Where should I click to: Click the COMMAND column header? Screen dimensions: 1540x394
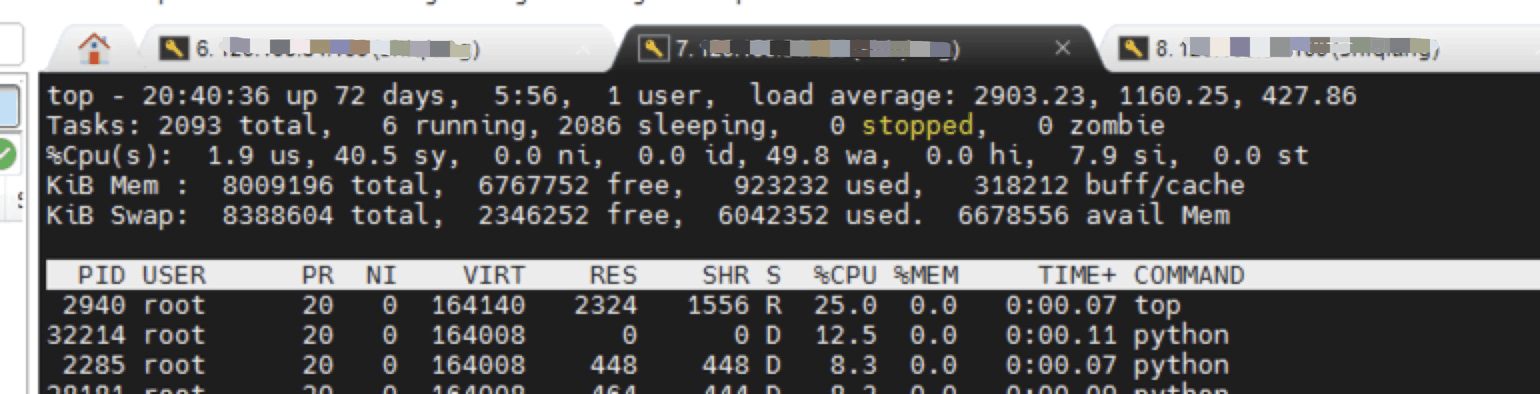1189,275
